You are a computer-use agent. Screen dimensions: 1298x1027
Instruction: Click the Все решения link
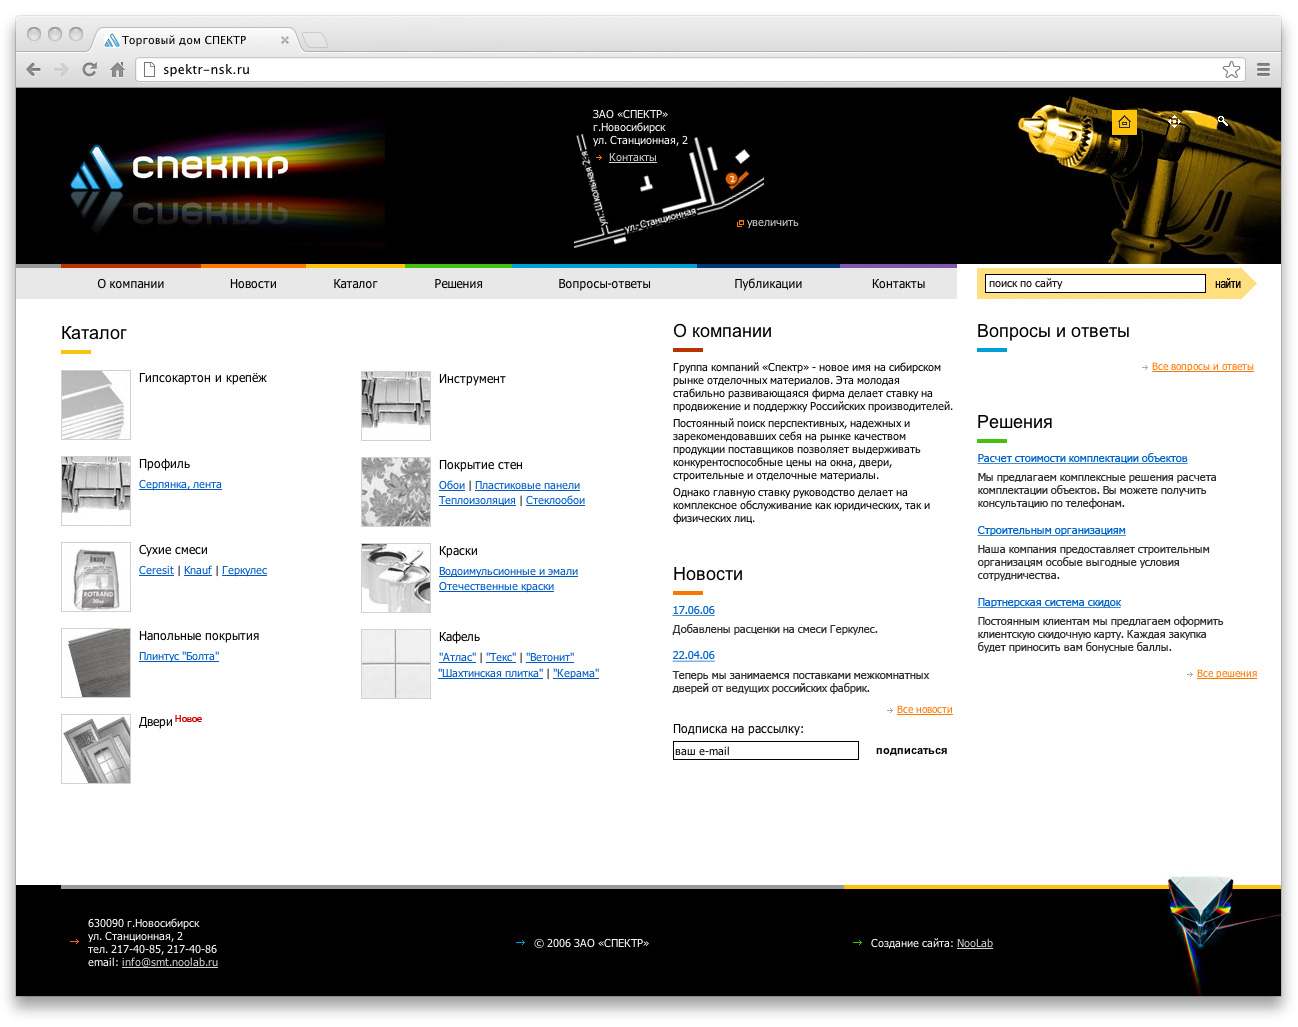1227,674
